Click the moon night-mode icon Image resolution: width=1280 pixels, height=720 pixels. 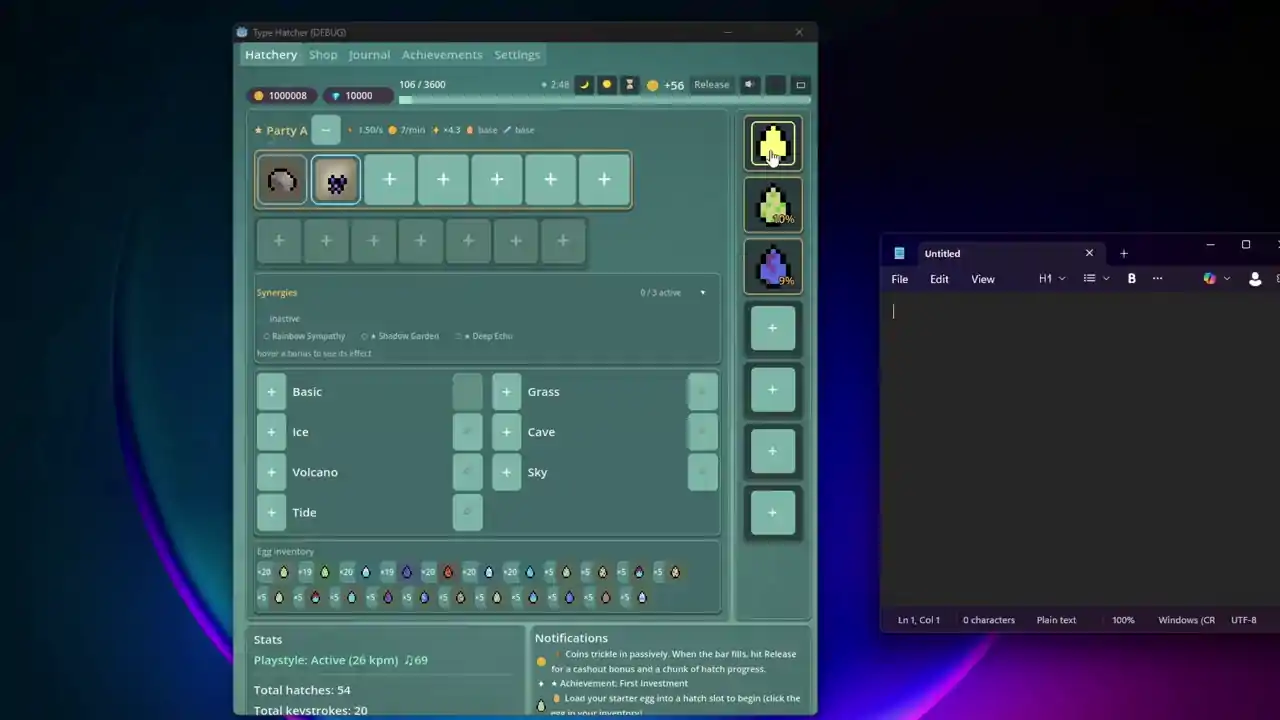tap(585, 85)
